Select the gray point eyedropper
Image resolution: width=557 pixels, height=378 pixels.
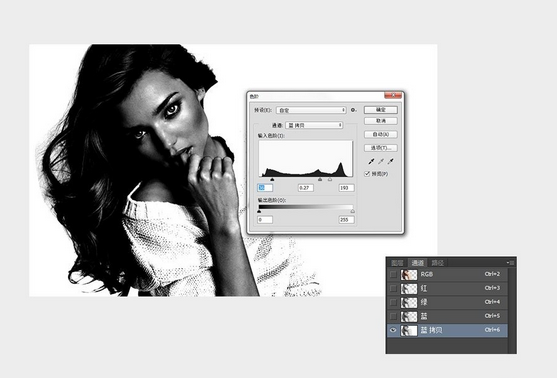(x=381, y=162)
